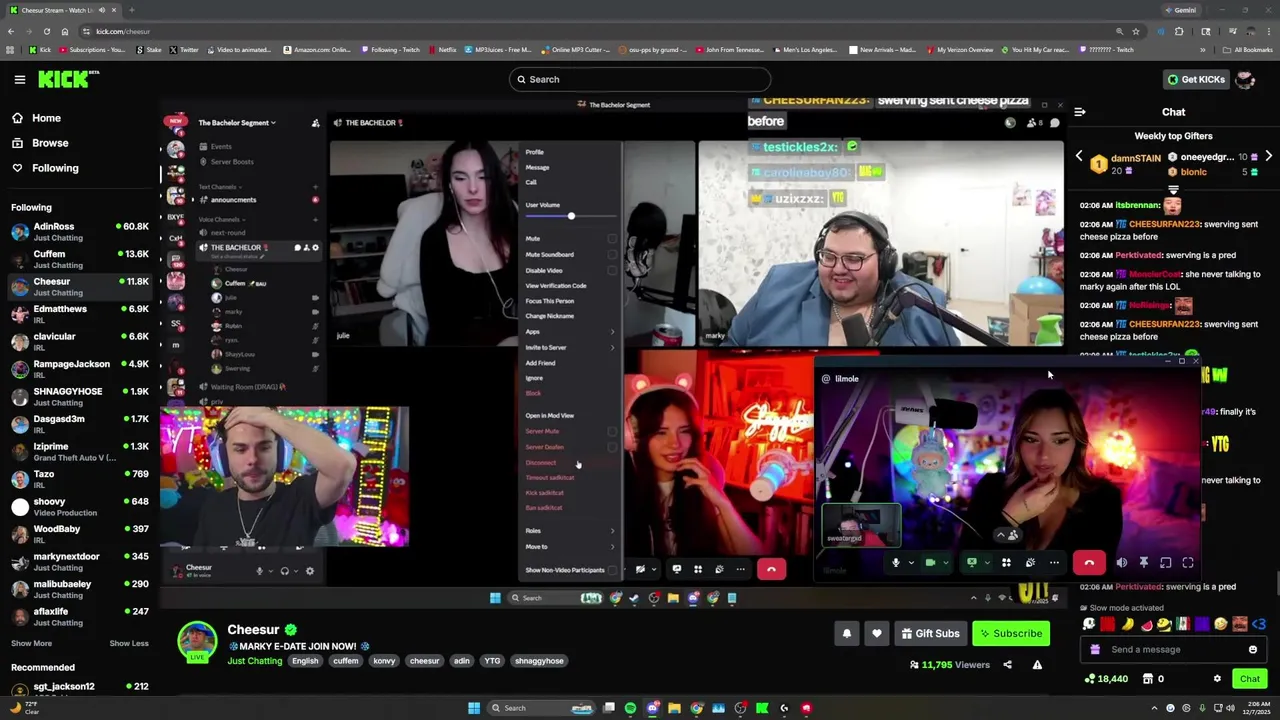Click the Kick search box

(640, 79)
